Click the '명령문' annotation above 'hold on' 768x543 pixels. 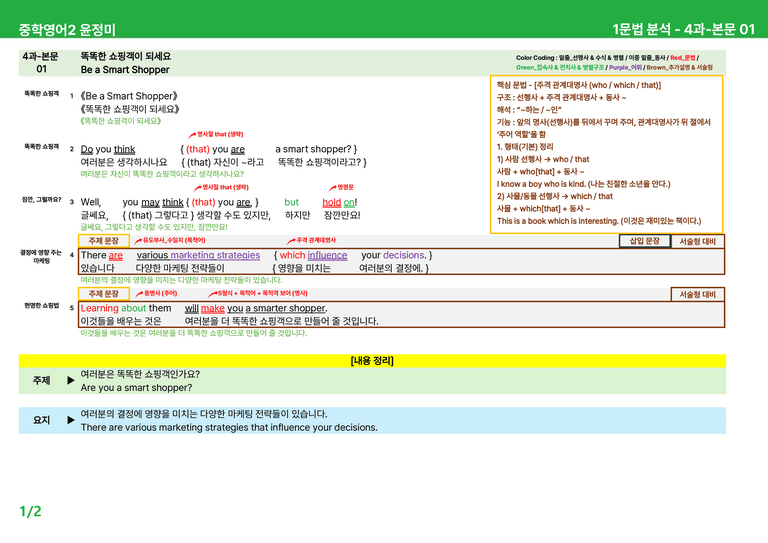tap(341, 187)
